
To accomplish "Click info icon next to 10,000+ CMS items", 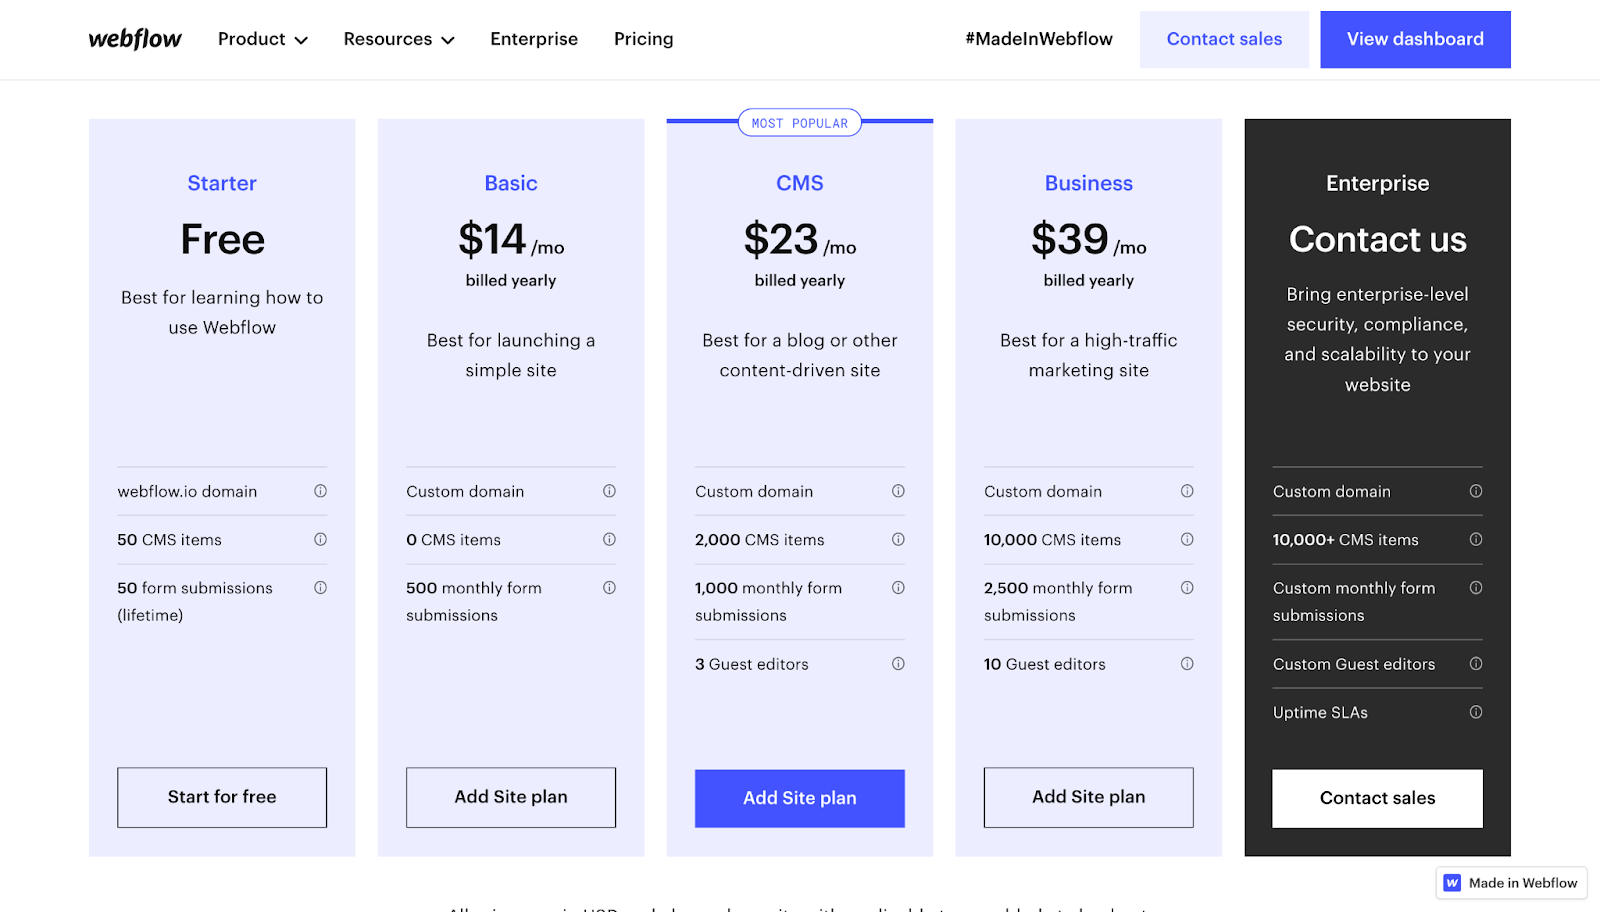I will (x=1476, y=539).
